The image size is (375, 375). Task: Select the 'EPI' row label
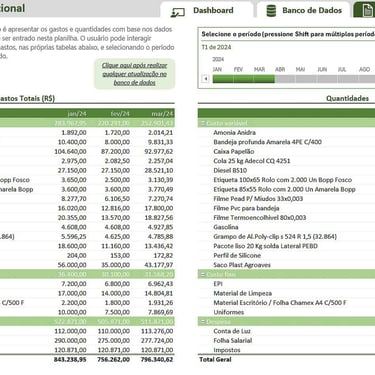pyautogui.click(x=218, y=284)
